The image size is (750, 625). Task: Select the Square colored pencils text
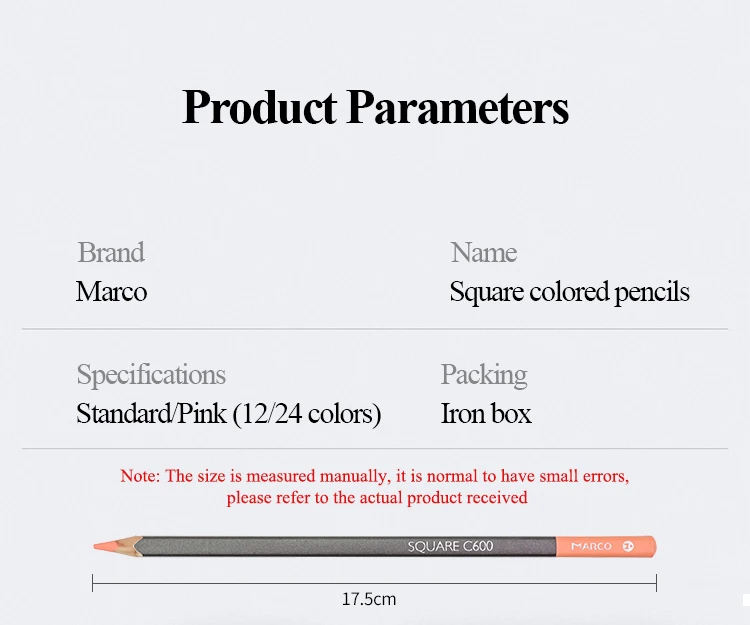point(569,292)
